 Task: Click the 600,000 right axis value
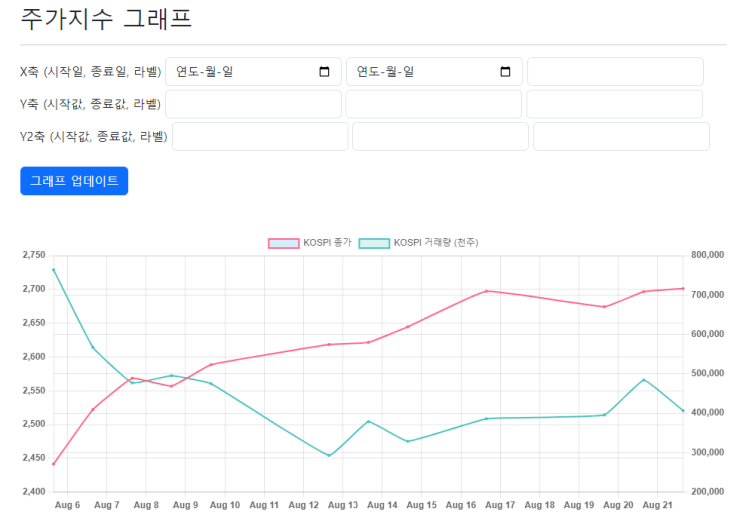pos(707,334)
